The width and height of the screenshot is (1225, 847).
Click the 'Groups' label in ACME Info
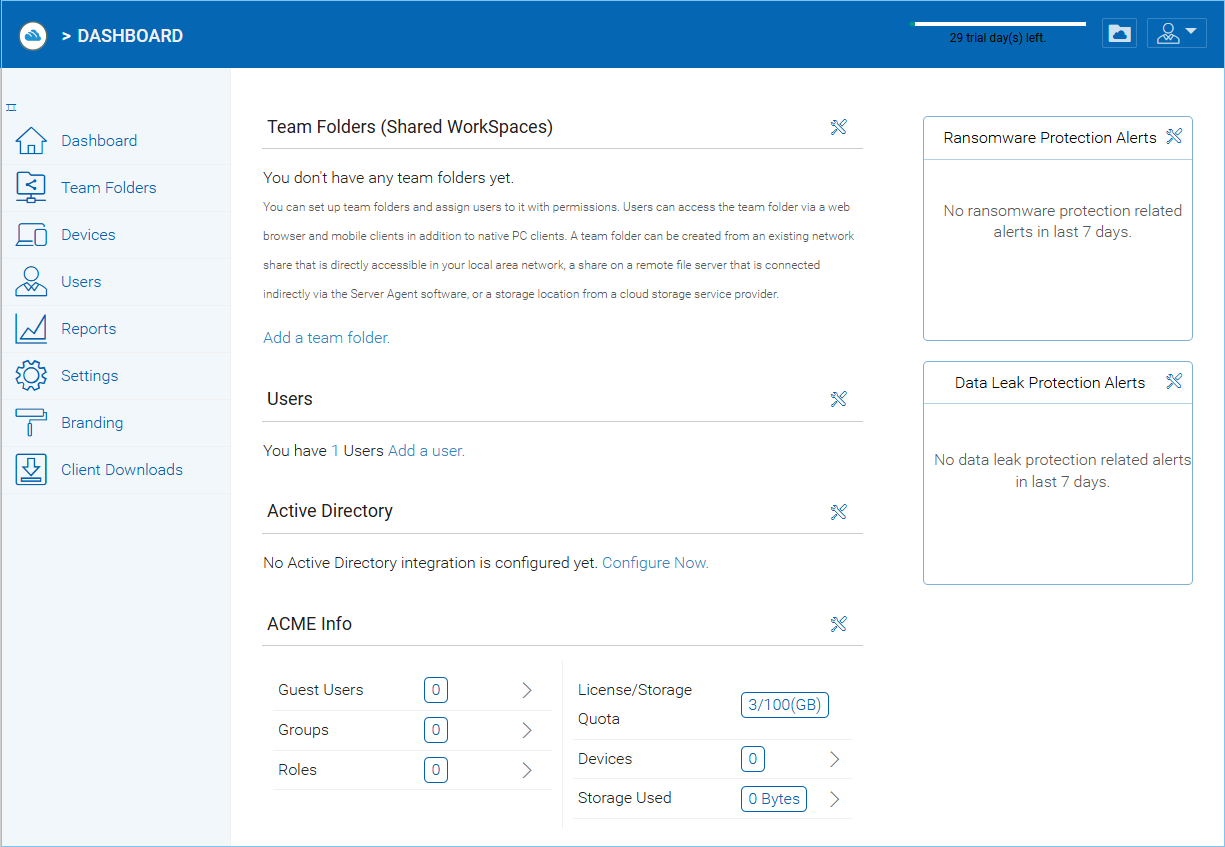[303, 730]
